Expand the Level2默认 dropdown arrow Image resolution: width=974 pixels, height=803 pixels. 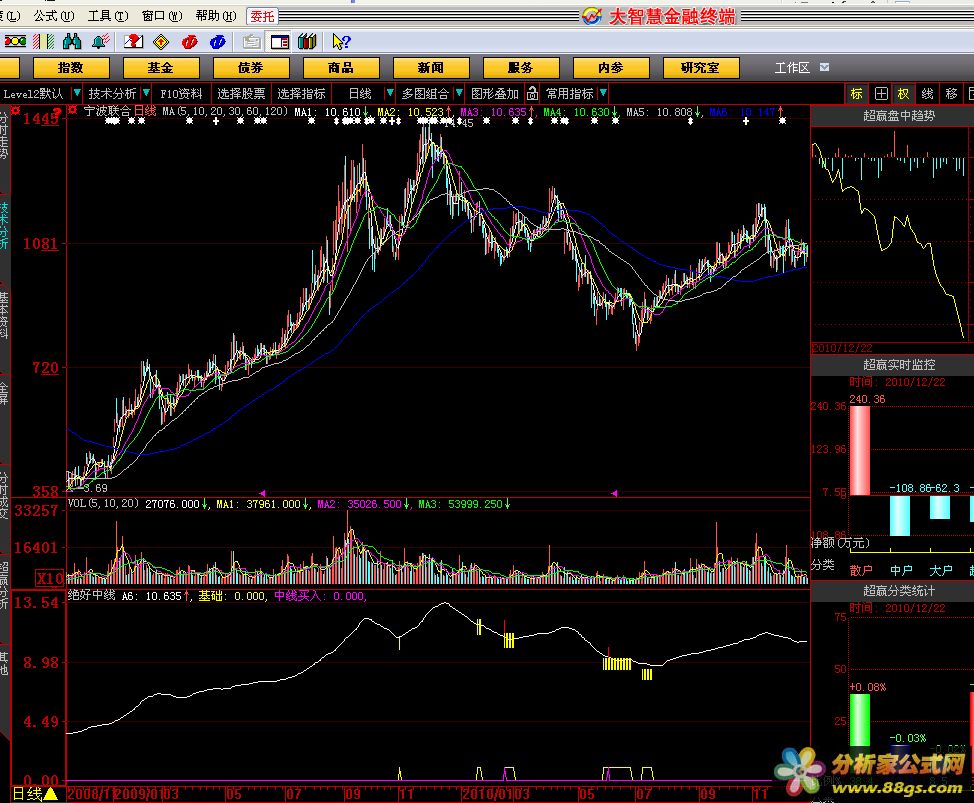[76, 93]
